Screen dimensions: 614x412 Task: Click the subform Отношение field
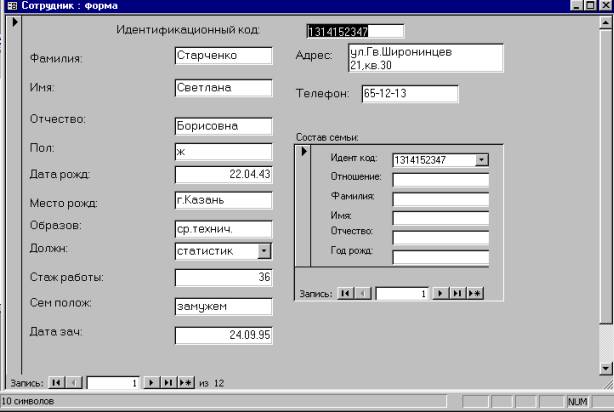(x=441, y=180)
